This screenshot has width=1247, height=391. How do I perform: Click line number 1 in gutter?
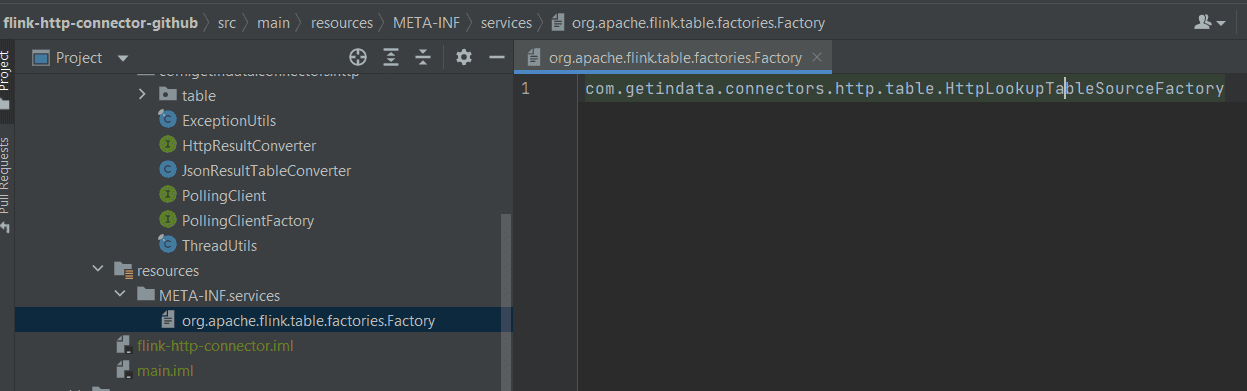pos(525,89)
